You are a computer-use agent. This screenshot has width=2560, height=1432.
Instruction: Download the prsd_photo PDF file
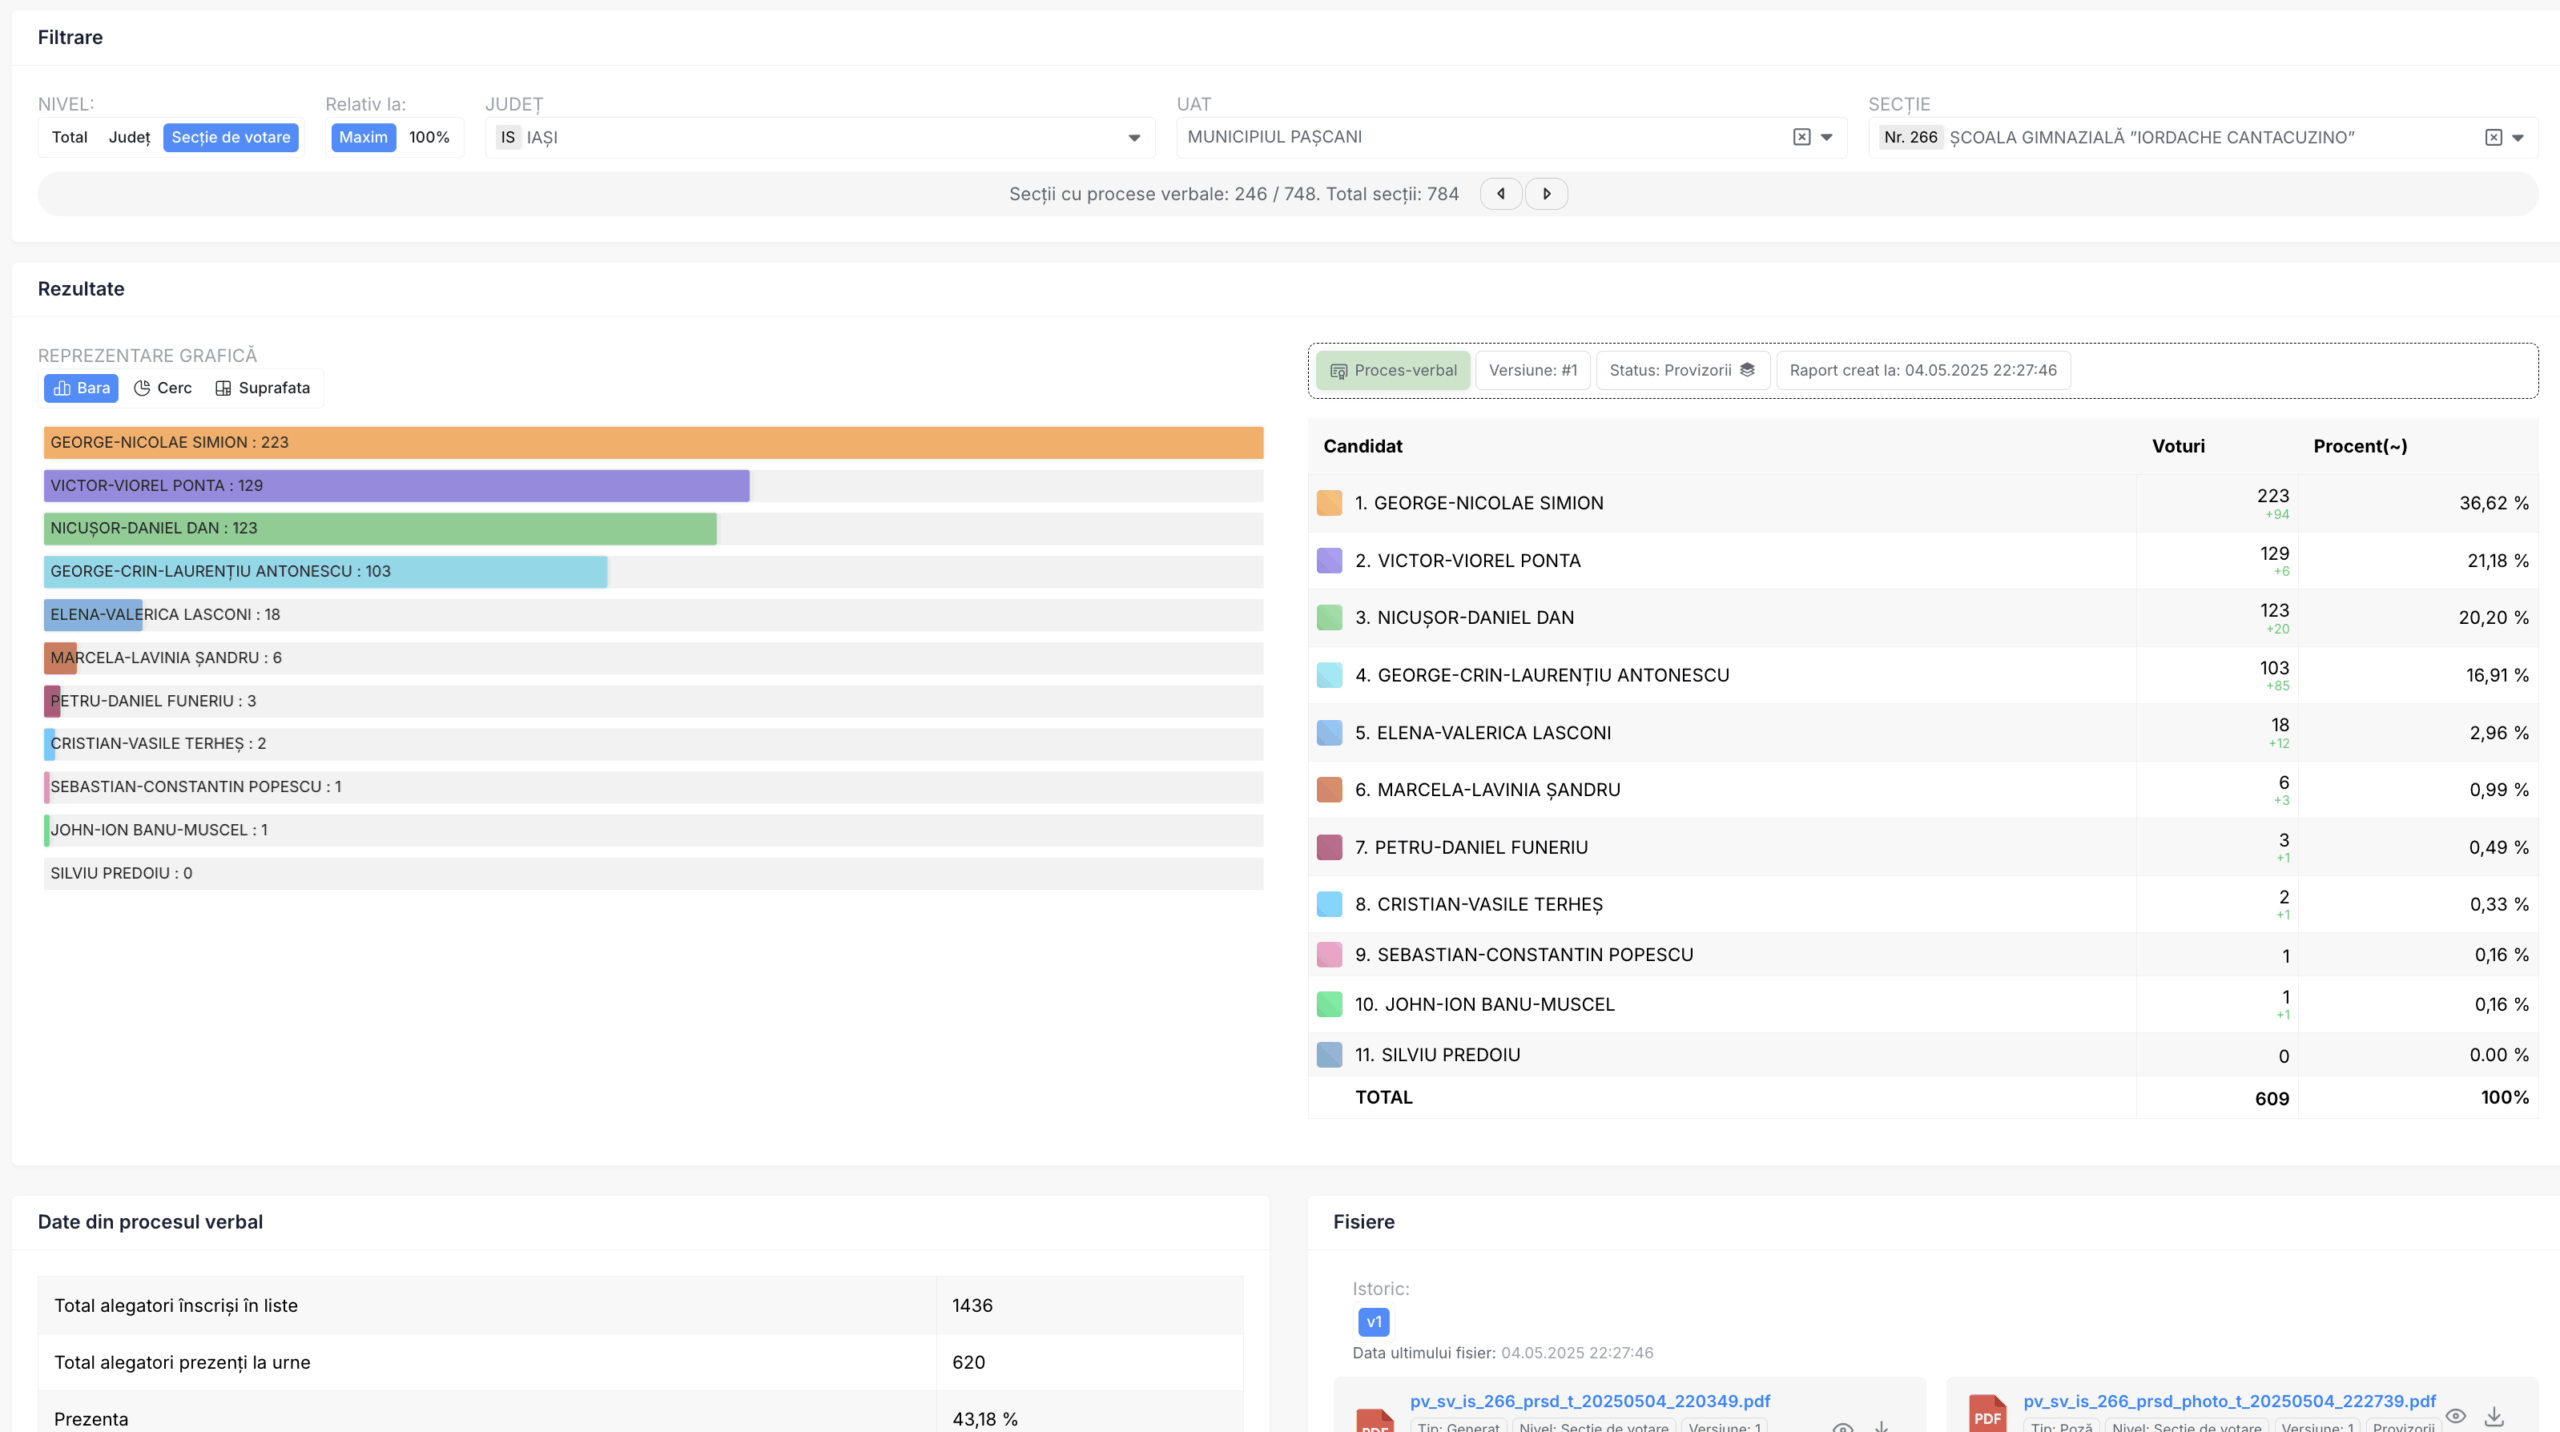[2494, 1416]
